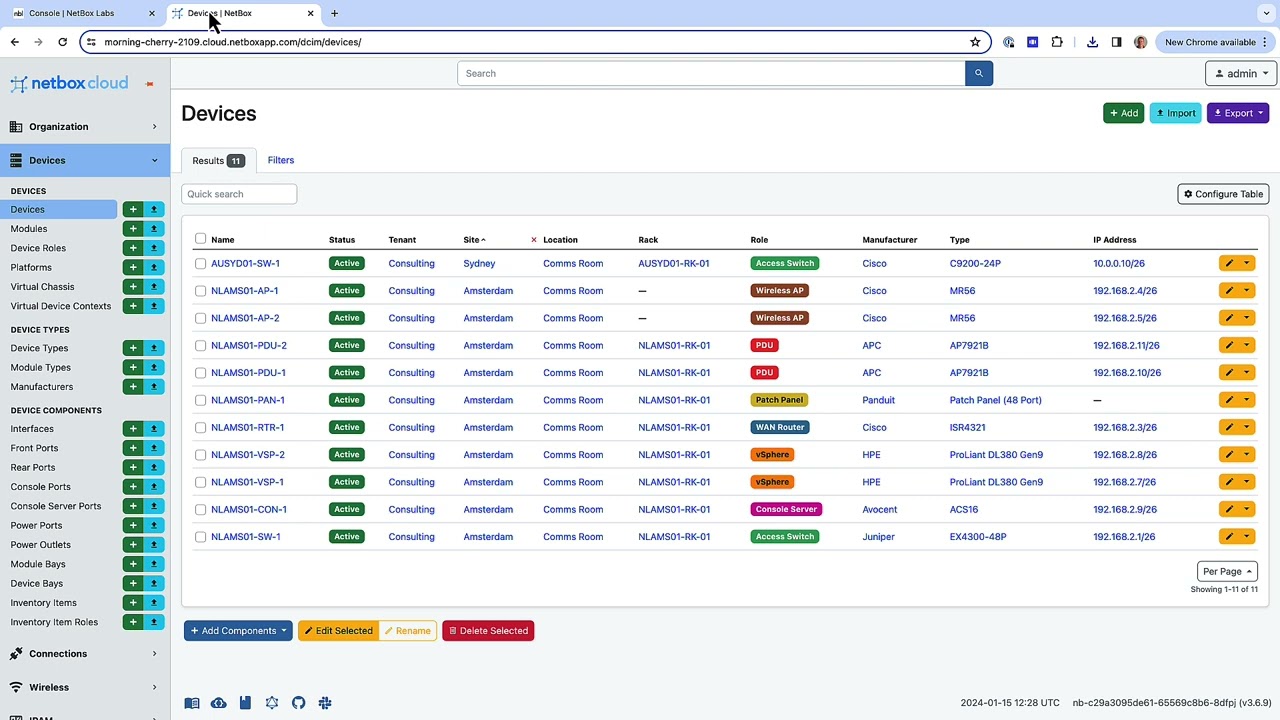Open the Per Page dropdown
1280x720 pixels.
(x=1227, y=571)
